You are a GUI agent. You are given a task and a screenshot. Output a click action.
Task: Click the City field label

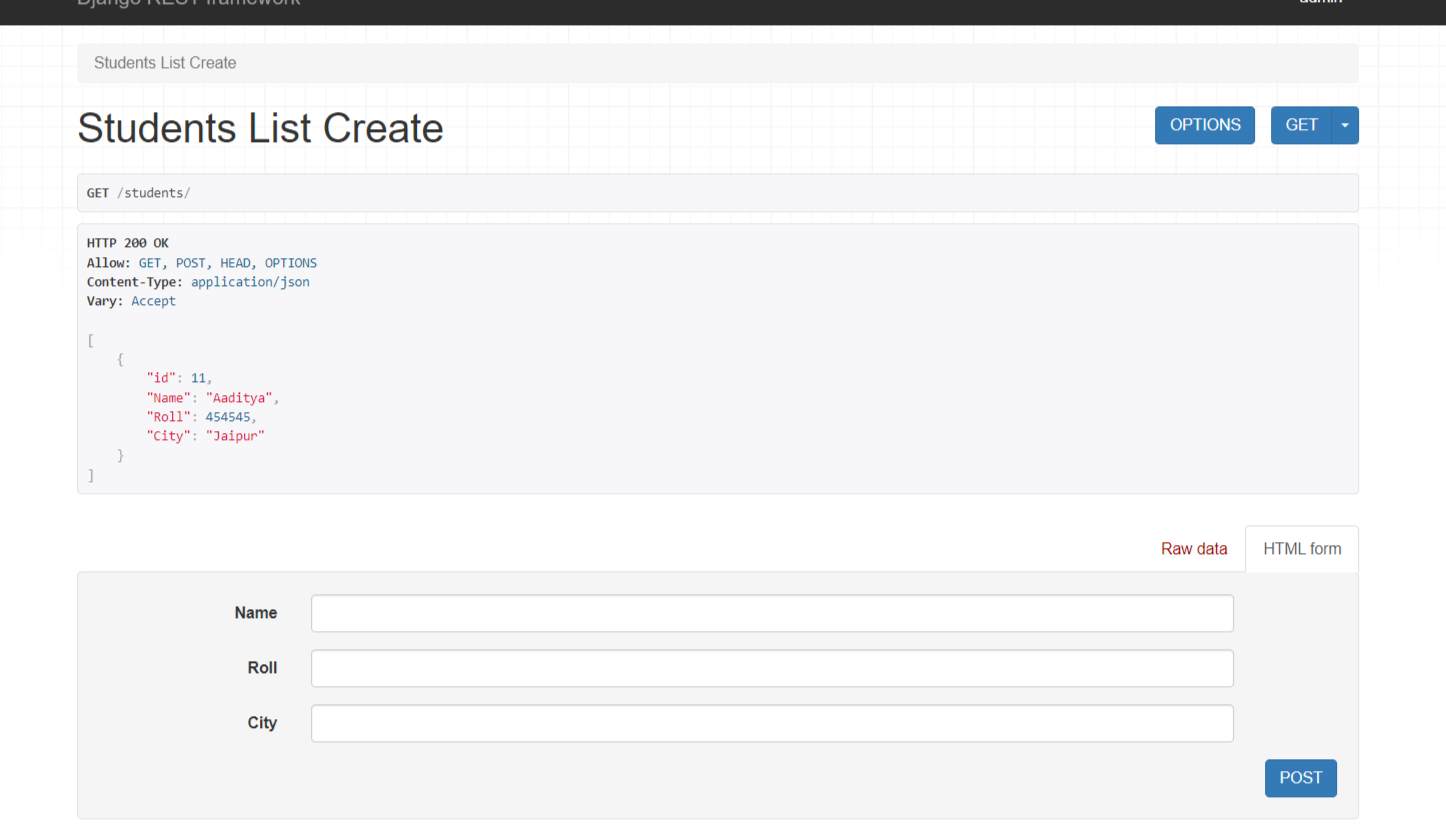[x=262, y=723]
